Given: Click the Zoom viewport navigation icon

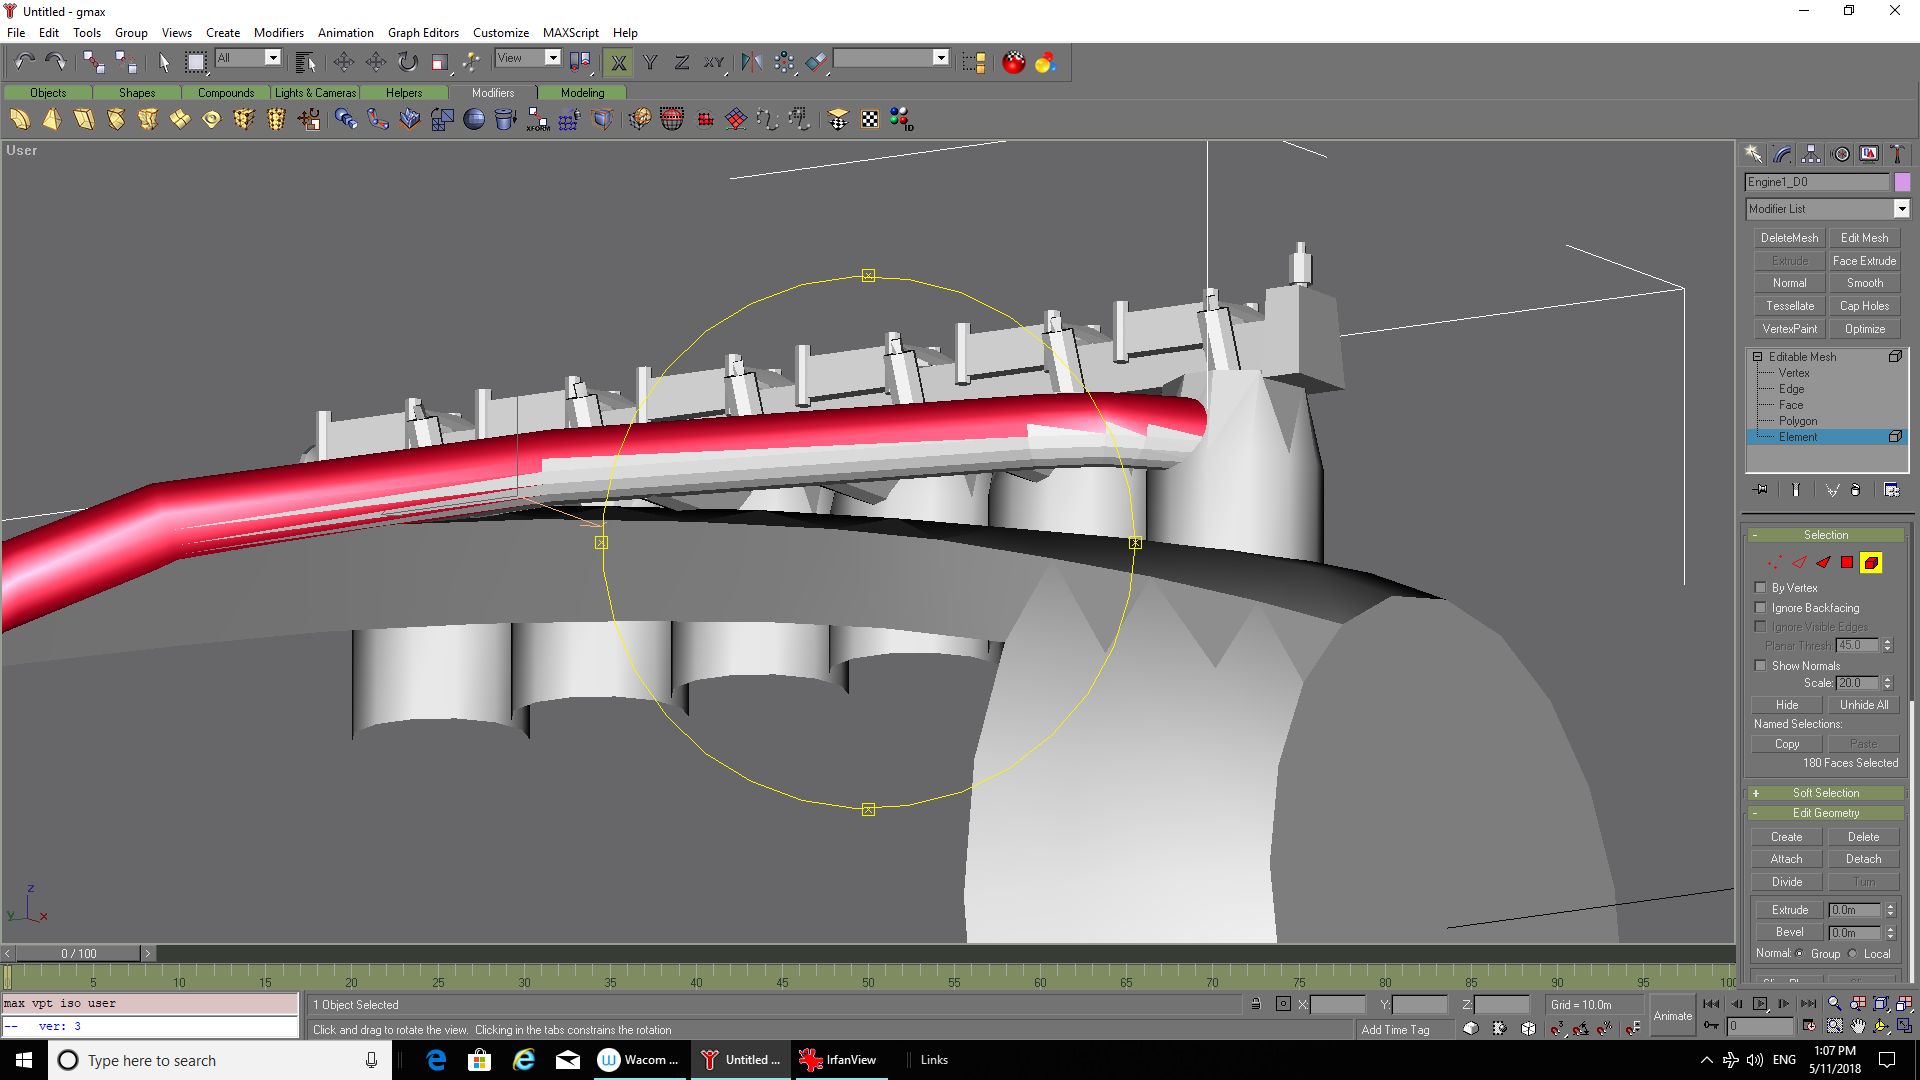Looking at the screenshot, I should (1834, 1004).
